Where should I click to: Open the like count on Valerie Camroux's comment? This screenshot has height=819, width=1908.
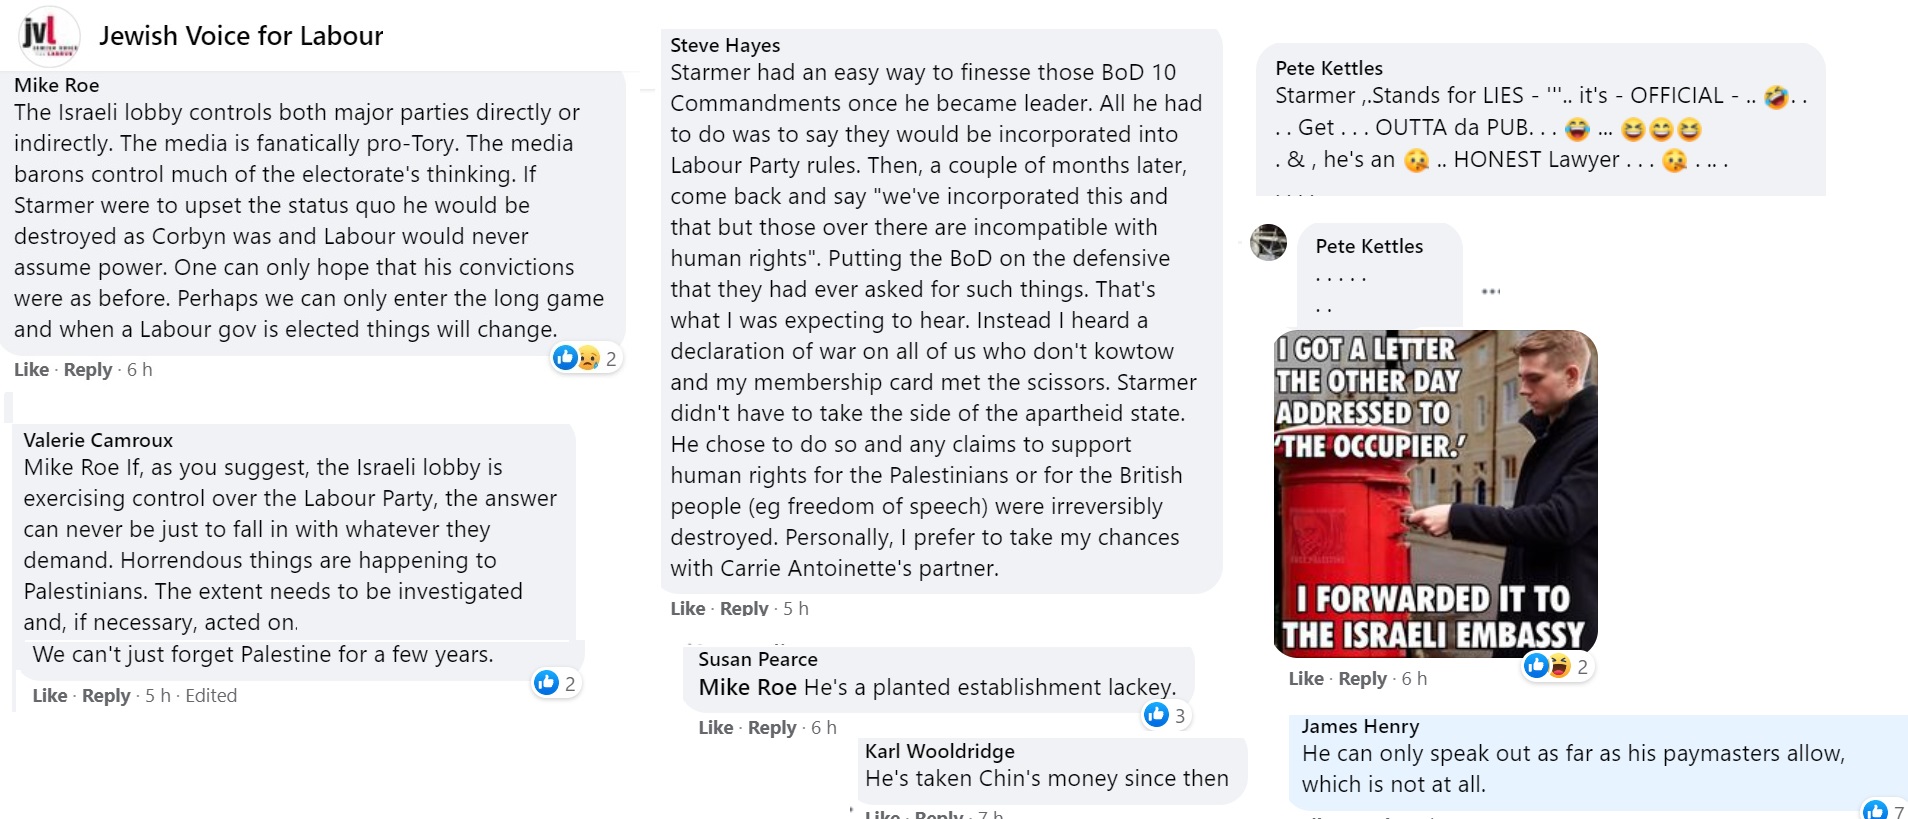point(556,683)
